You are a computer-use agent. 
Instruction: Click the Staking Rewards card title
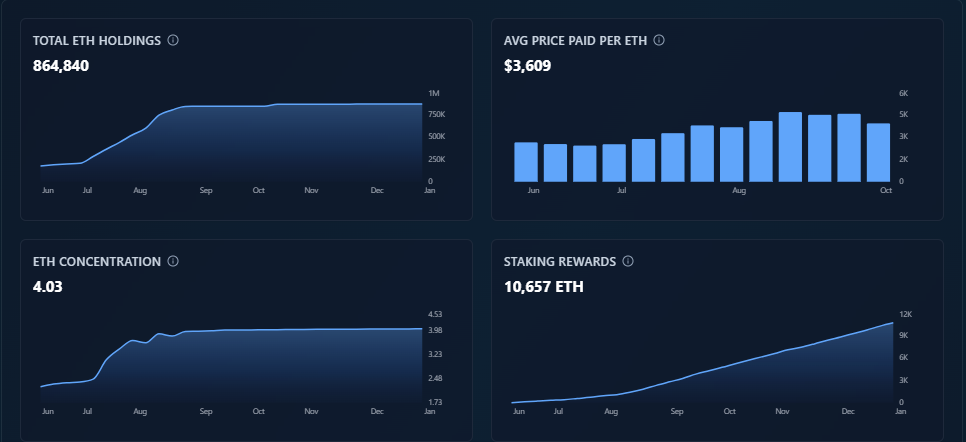coord(560,262)
